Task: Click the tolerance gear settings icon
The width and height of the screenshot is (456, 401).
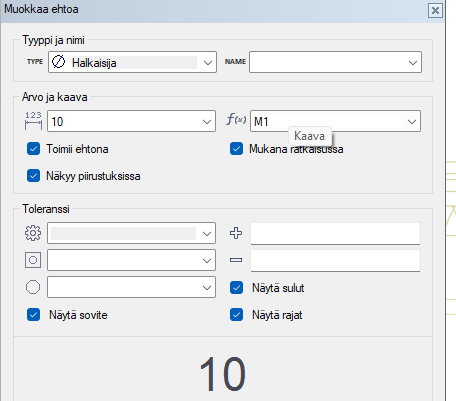Action: pos(33,233)
